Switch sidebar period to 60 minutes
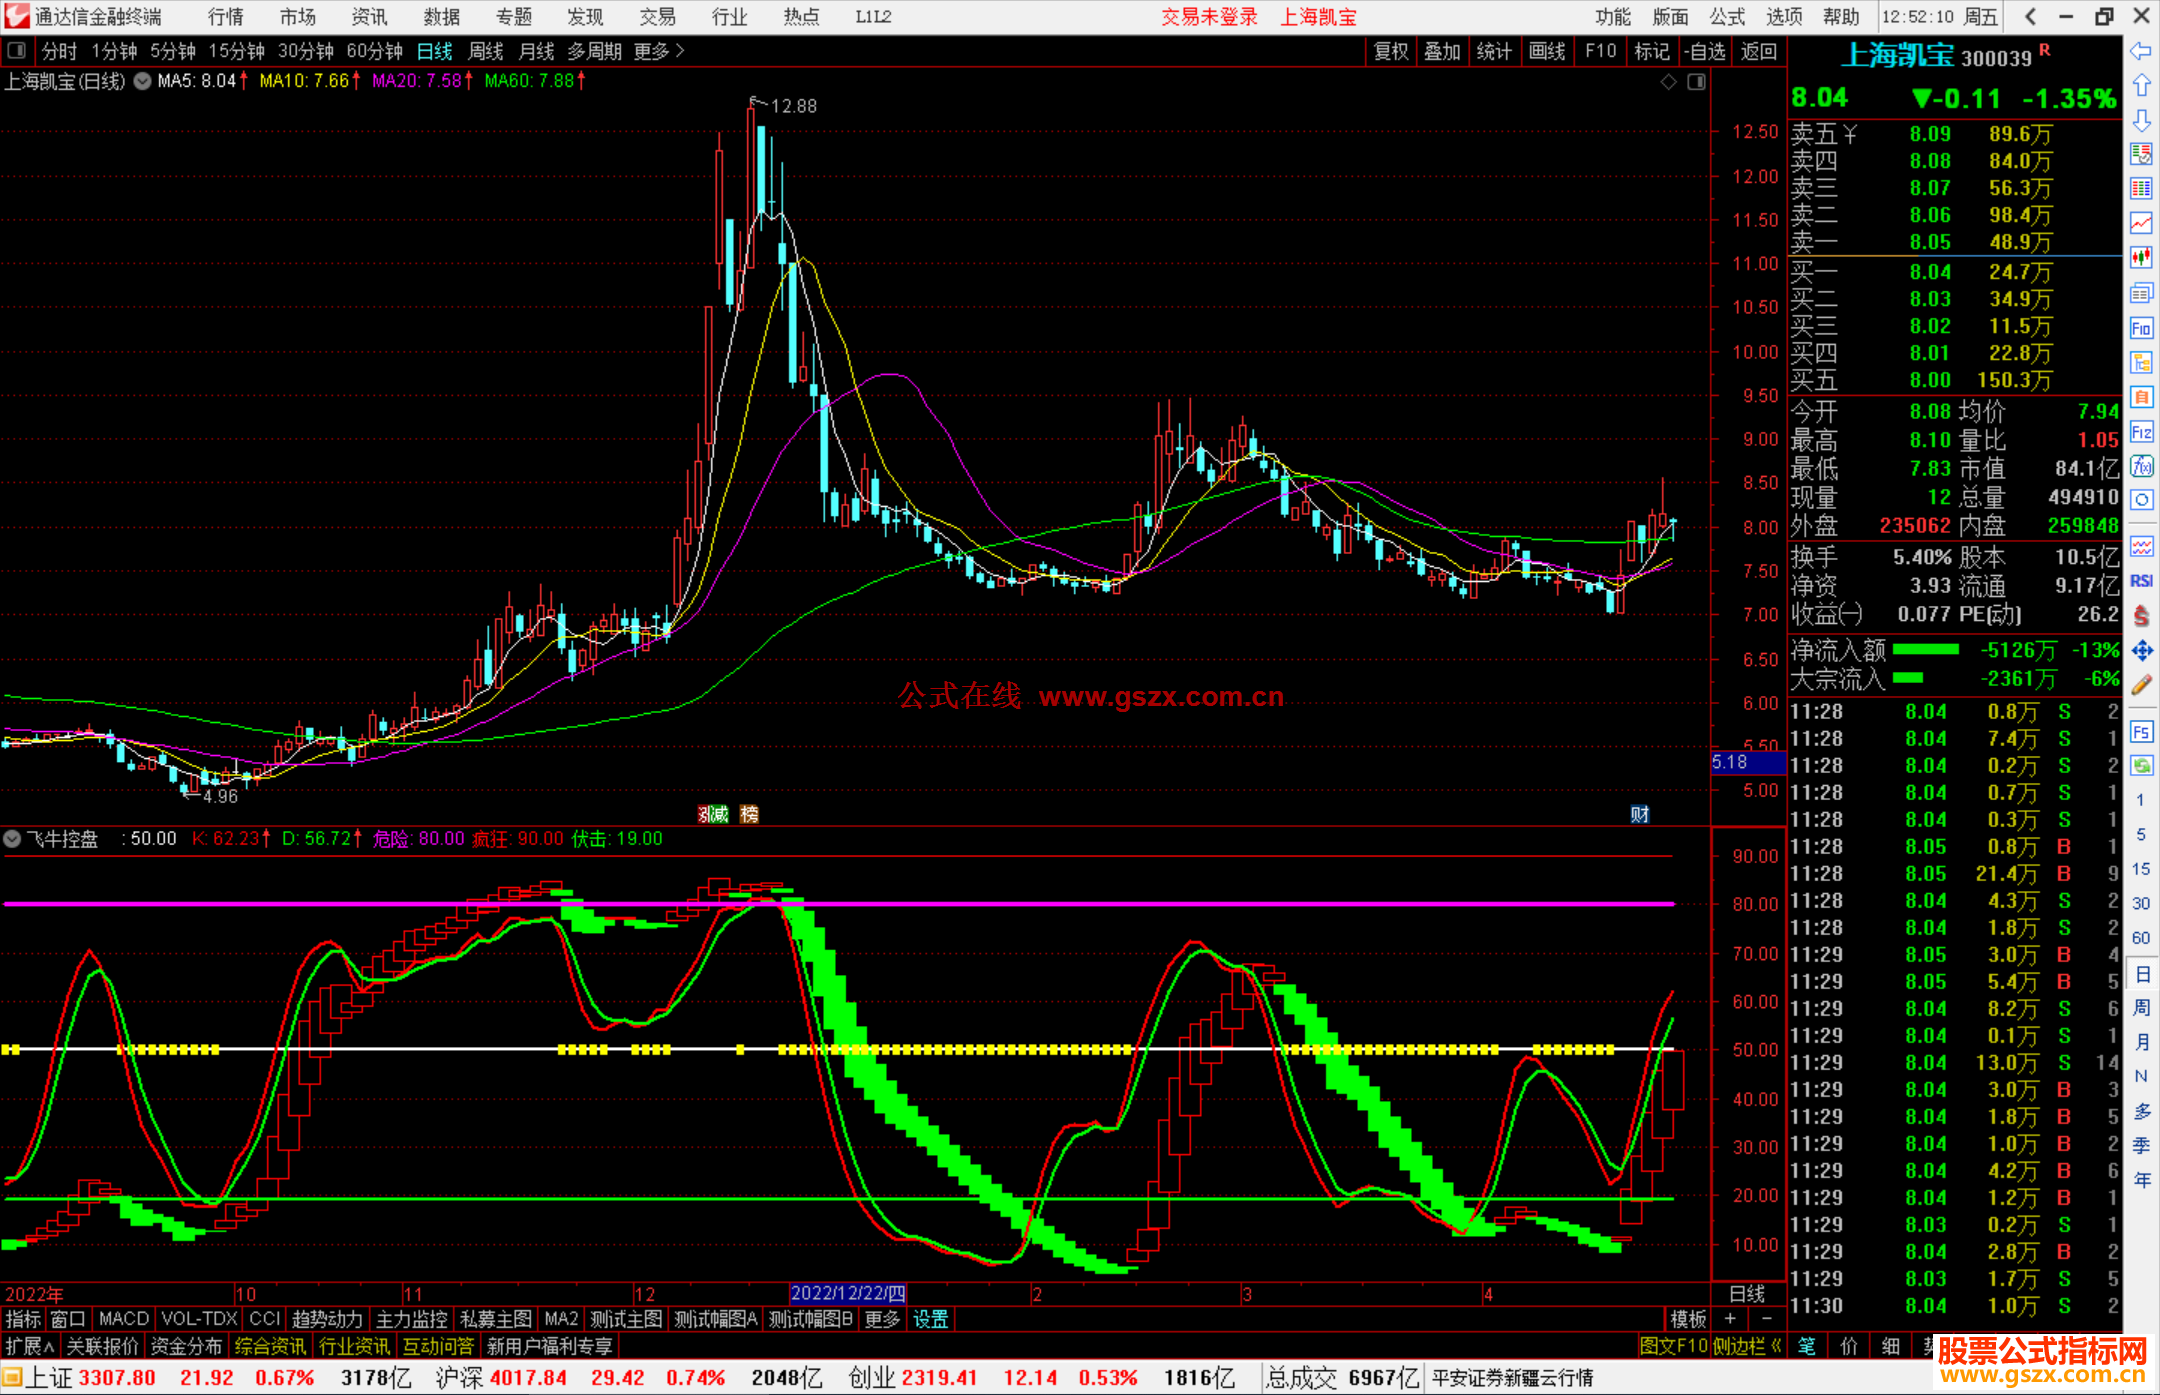The height and width of the screenshot is (1395, 2160). [2140, 938]
